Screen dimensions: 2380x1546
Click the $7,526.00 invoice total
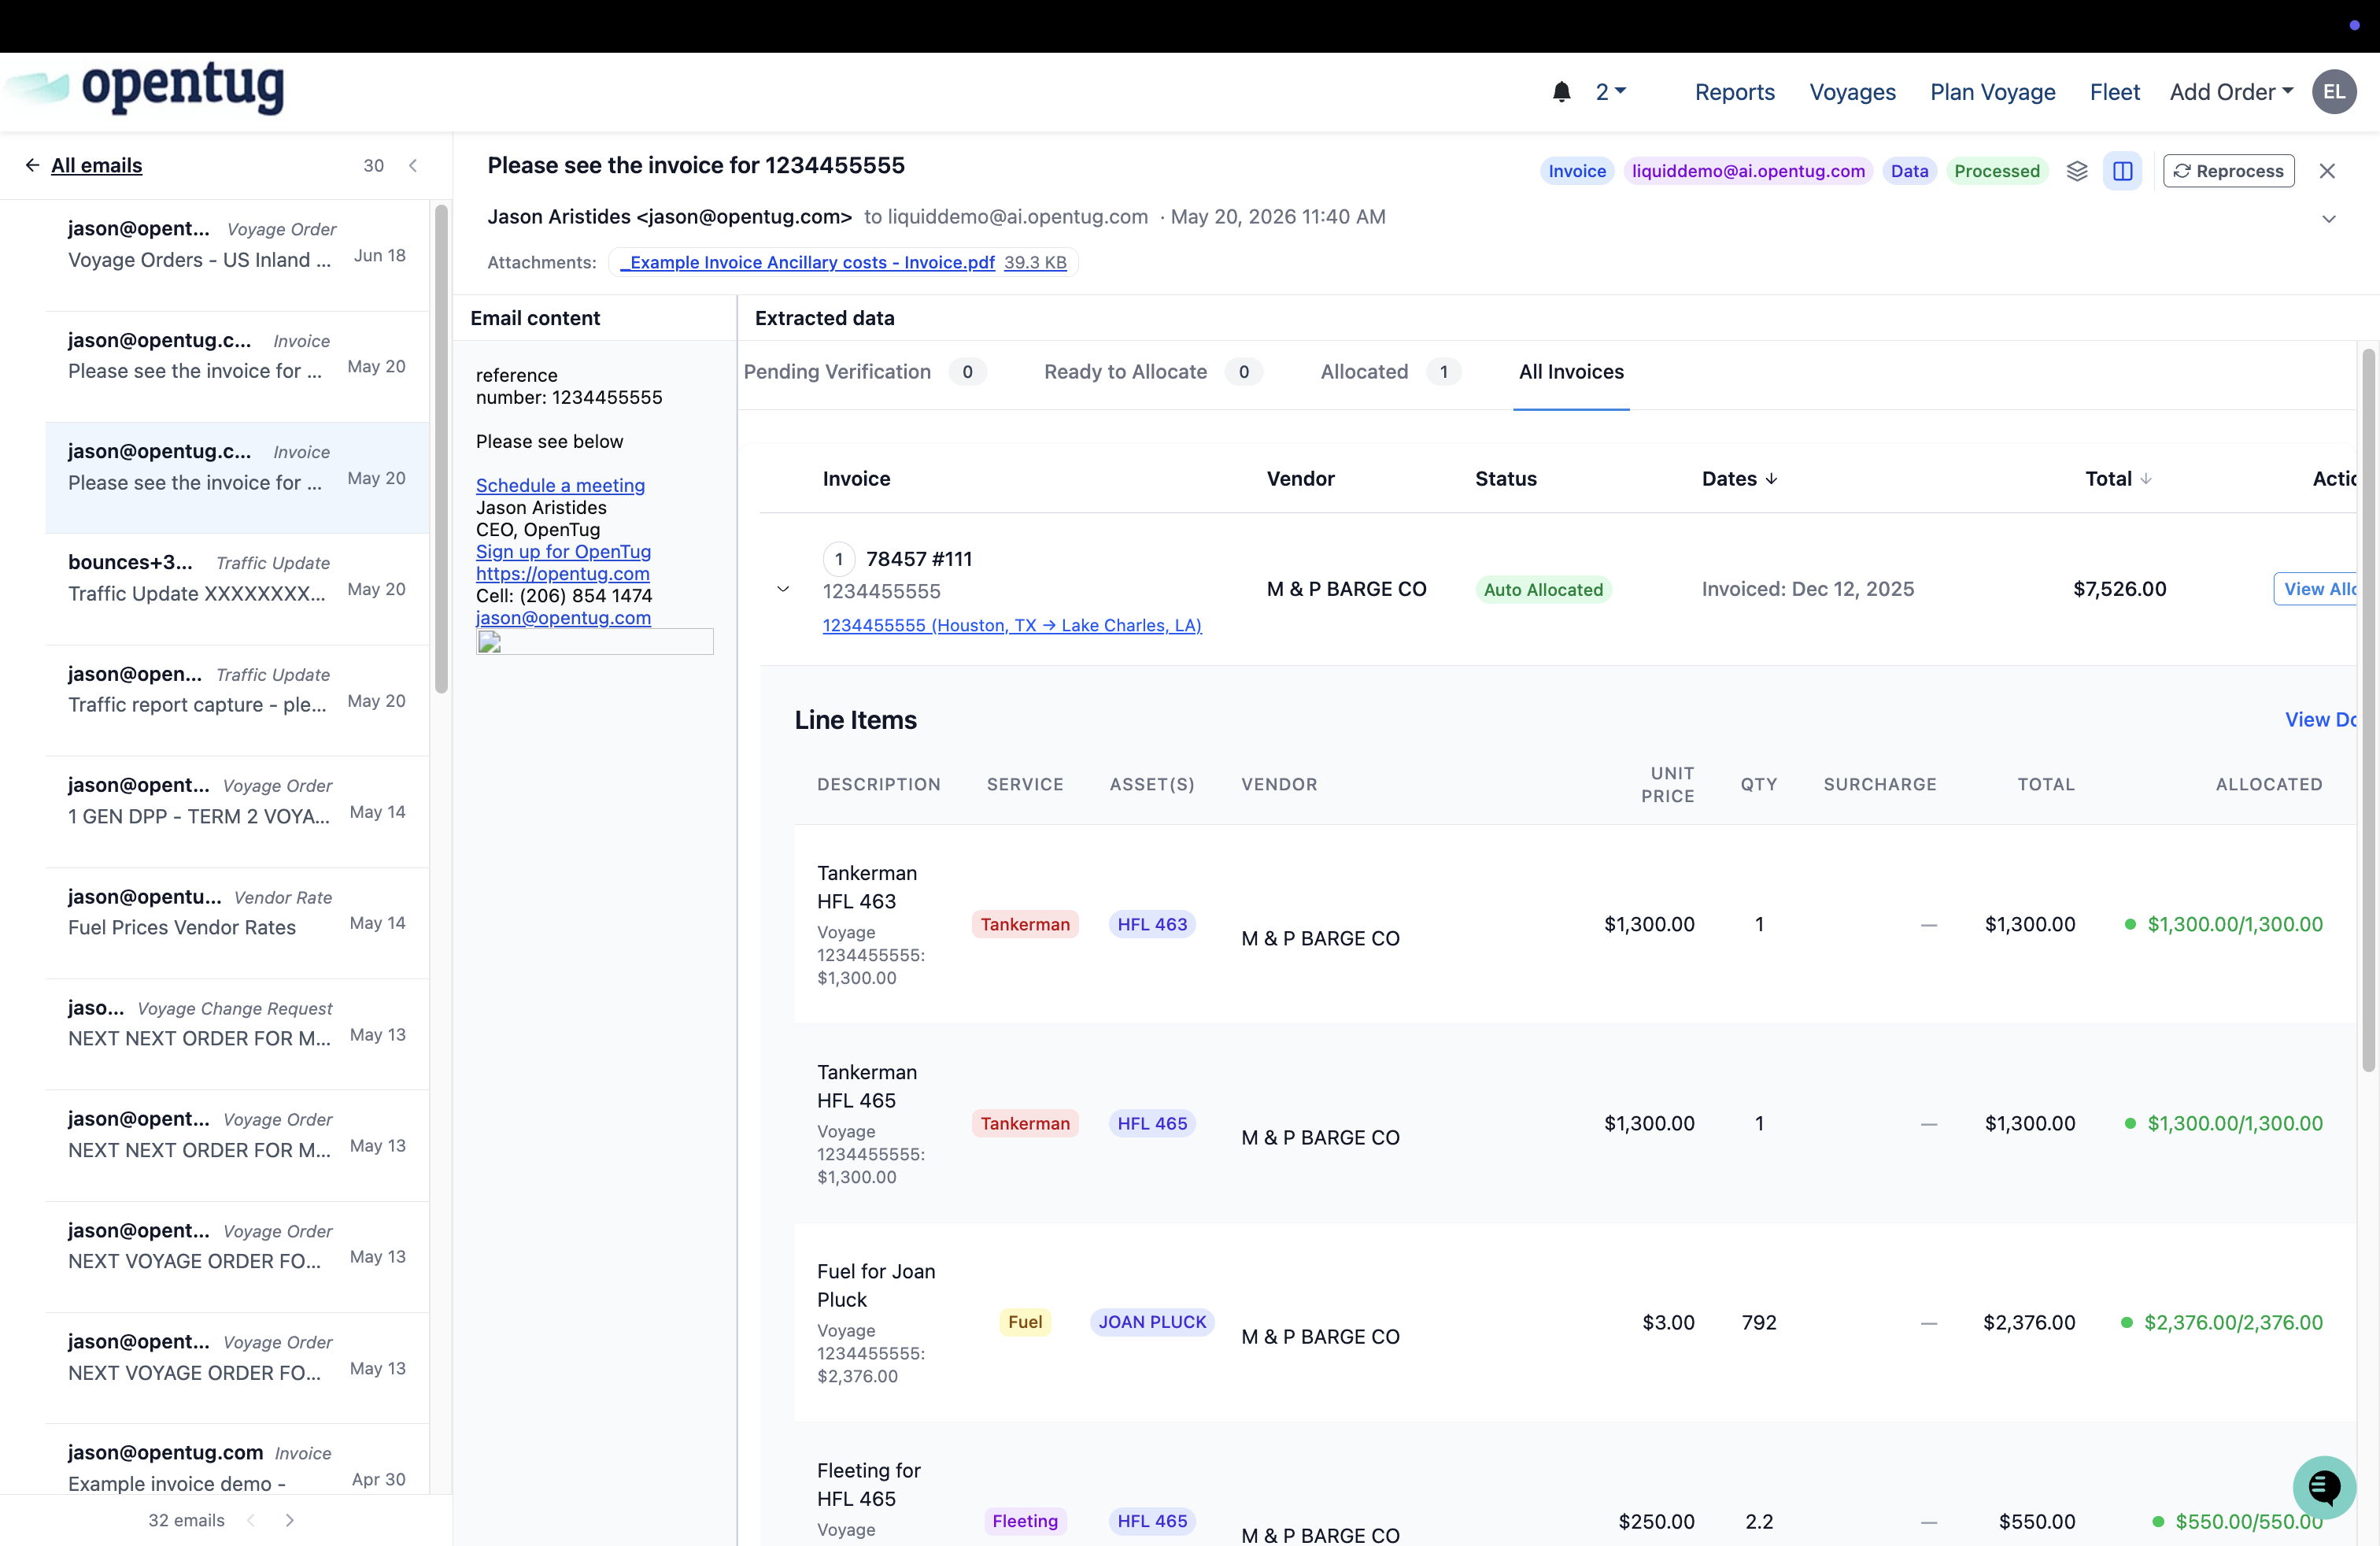pos(2119,589)
